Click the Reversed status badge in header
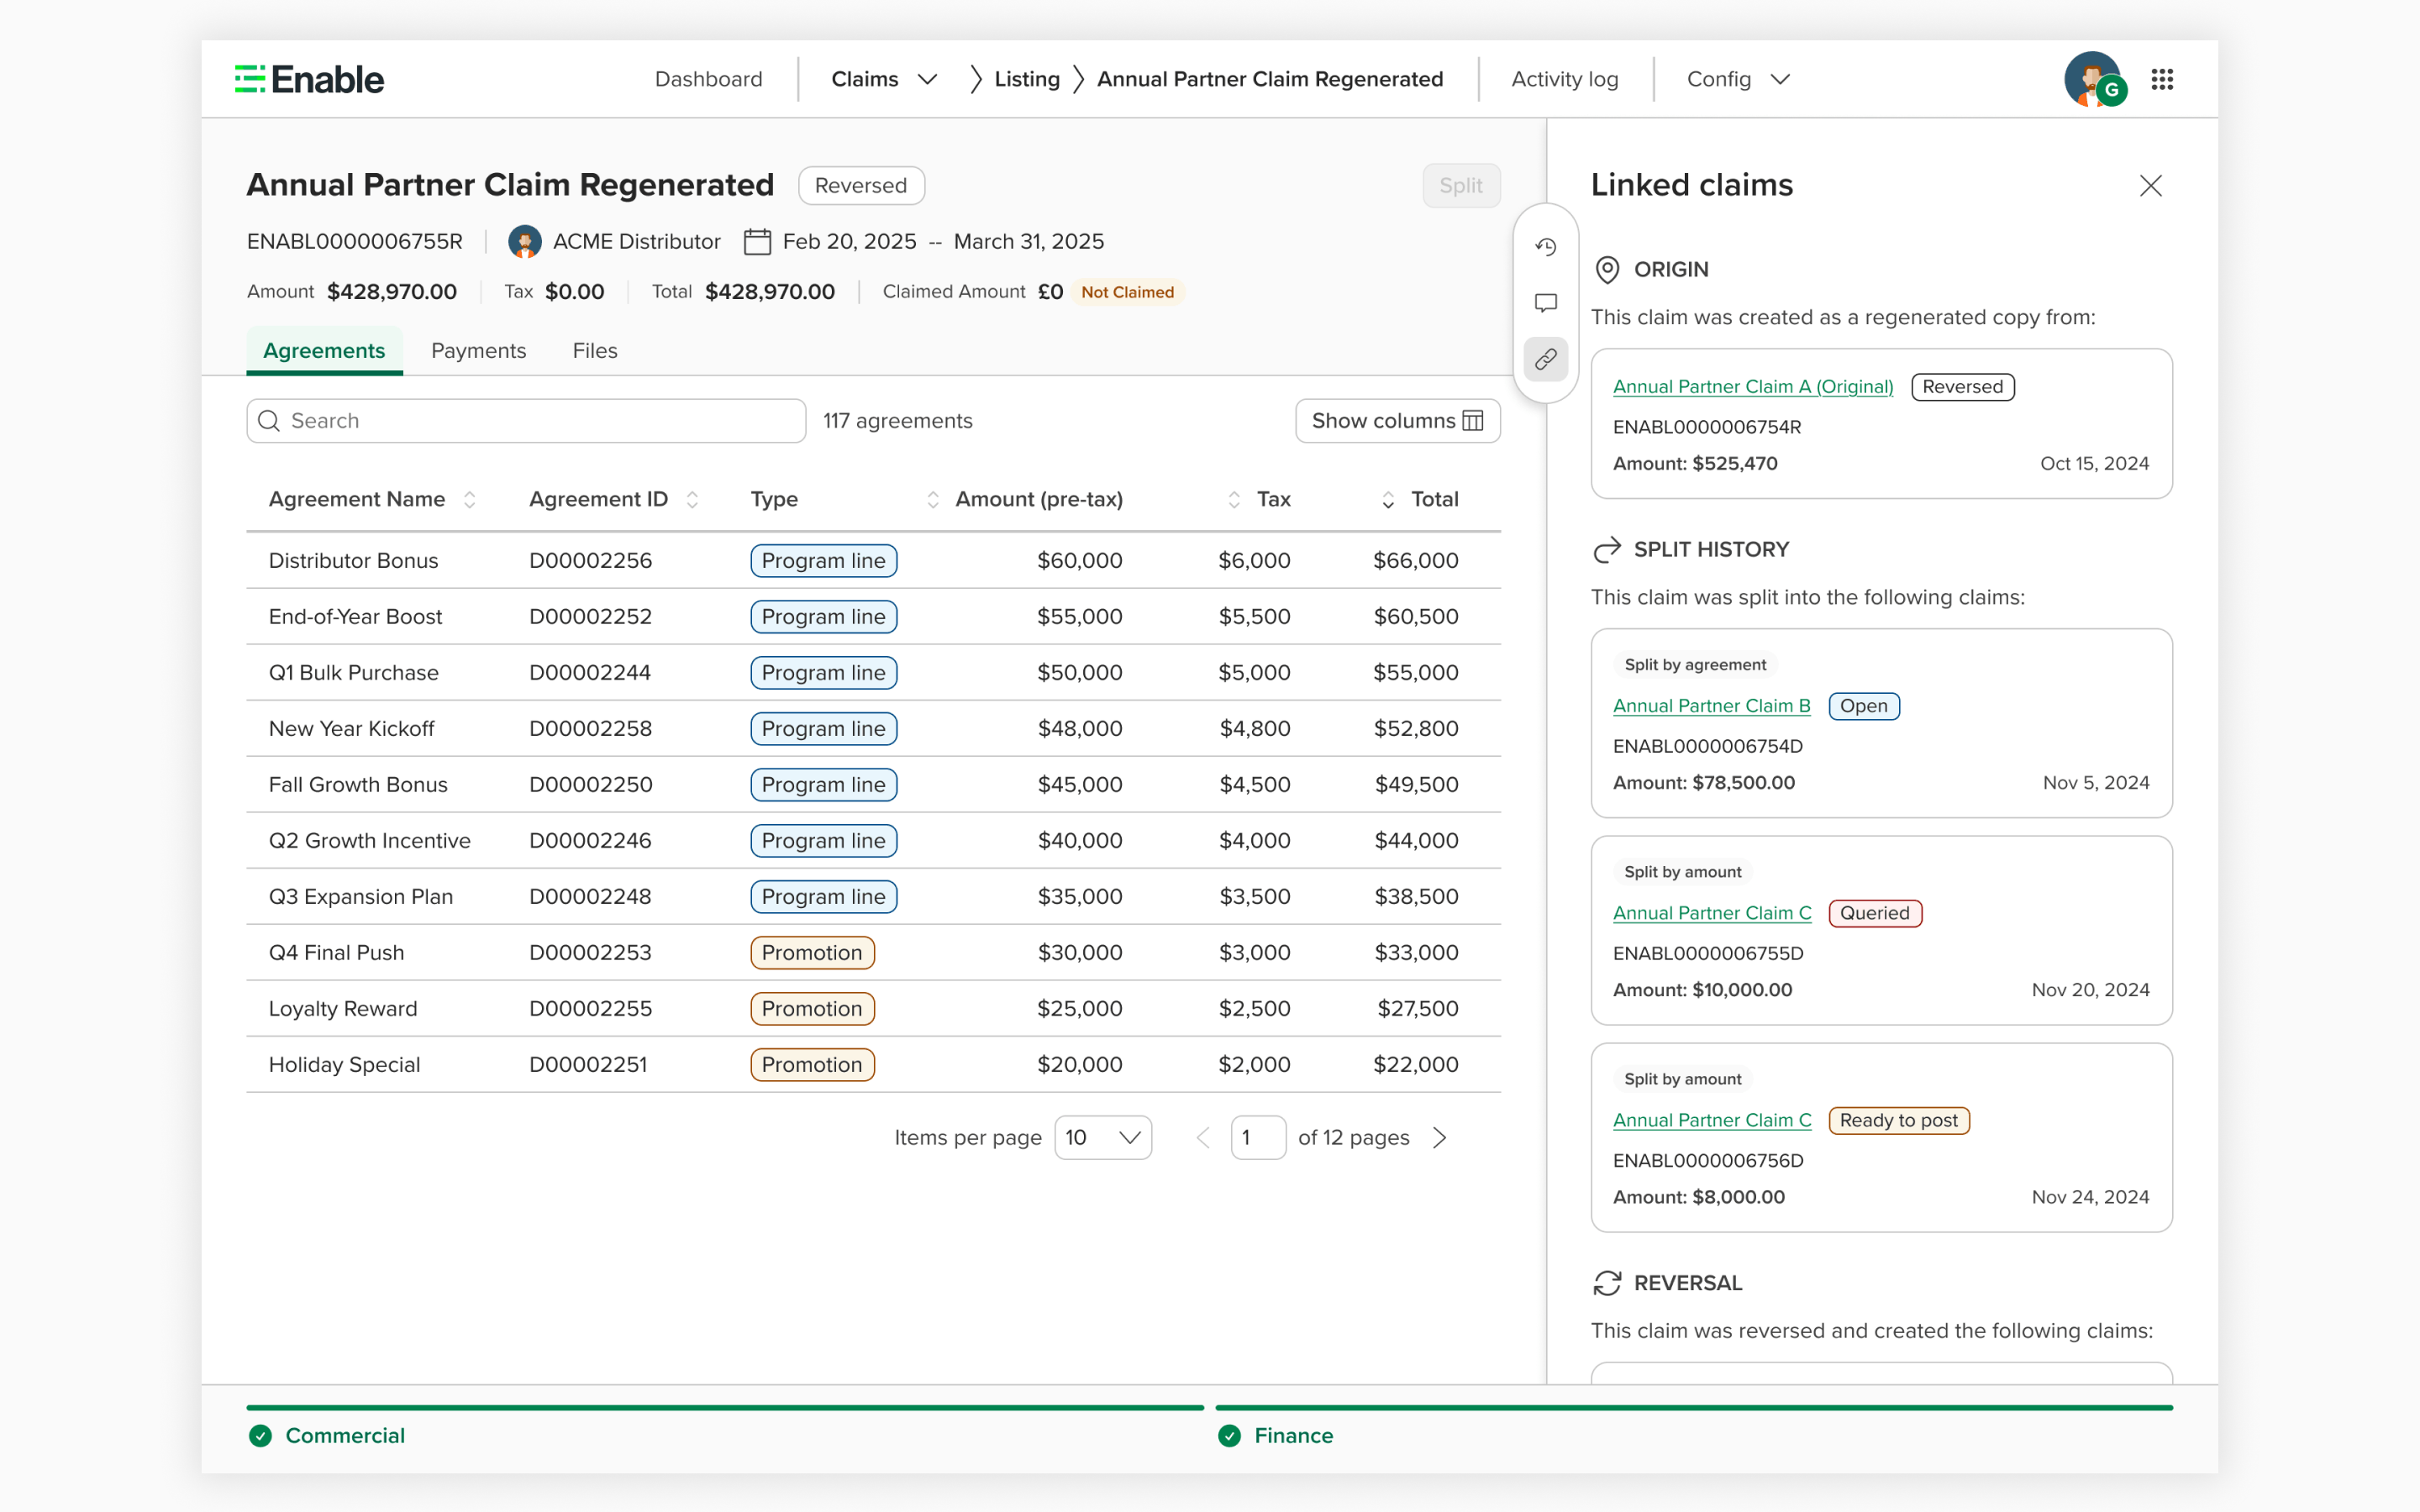The width and height of the screenshot is (2420, 1512). (861, 186)
